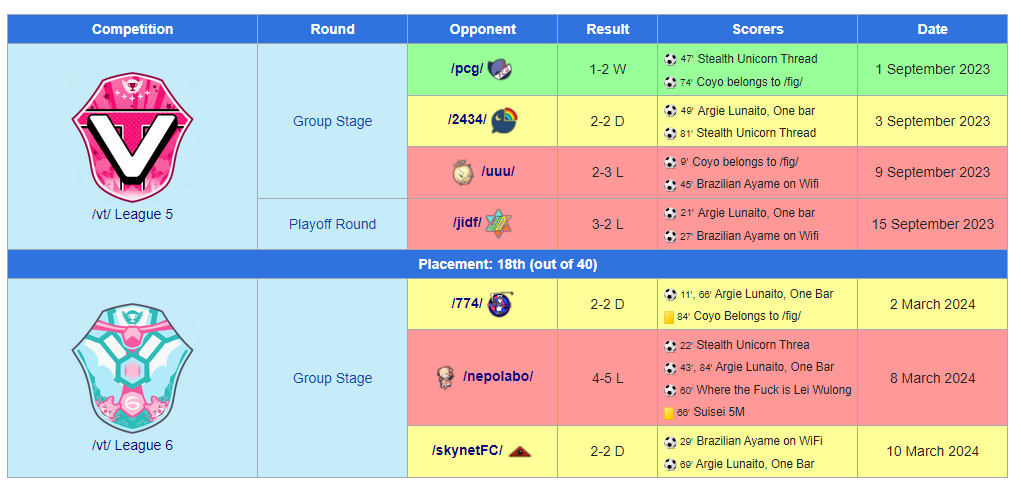The image size is (1021, 490).
Task: Click the Competition column header
Action: pos(132,29)
